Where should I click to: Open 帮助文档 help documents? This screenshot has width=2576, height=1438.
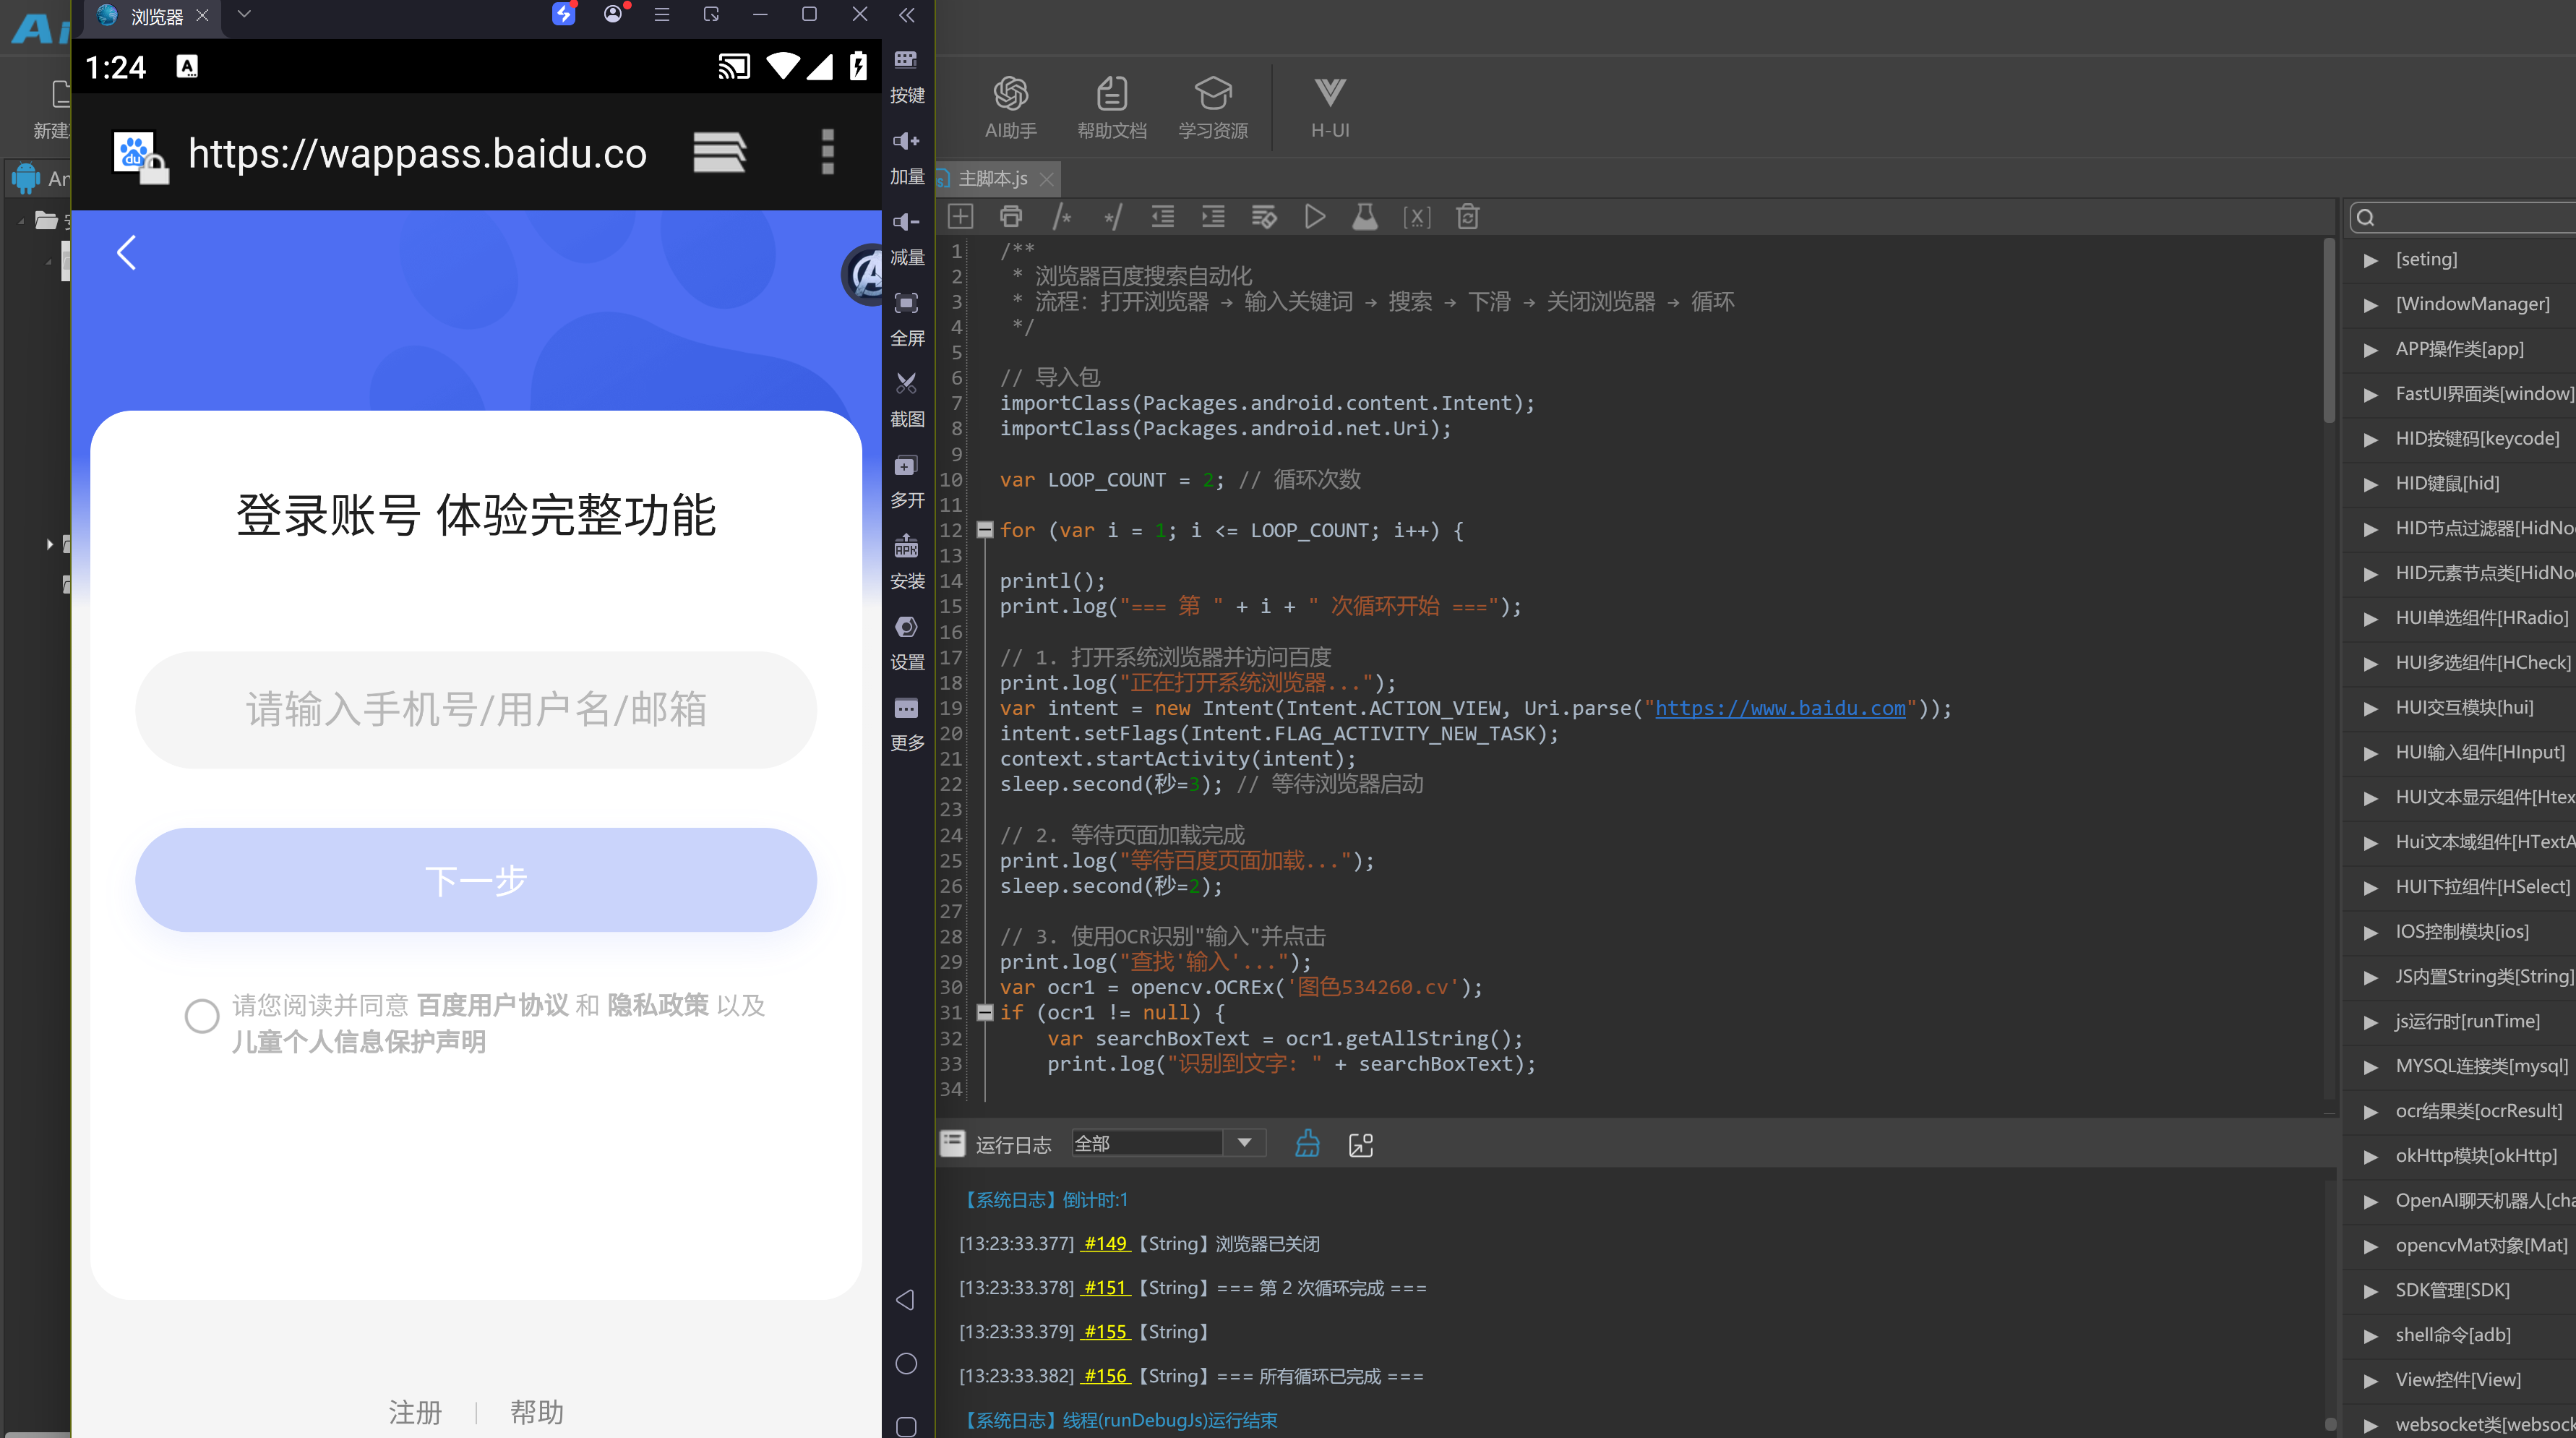tap(1111, 107)
